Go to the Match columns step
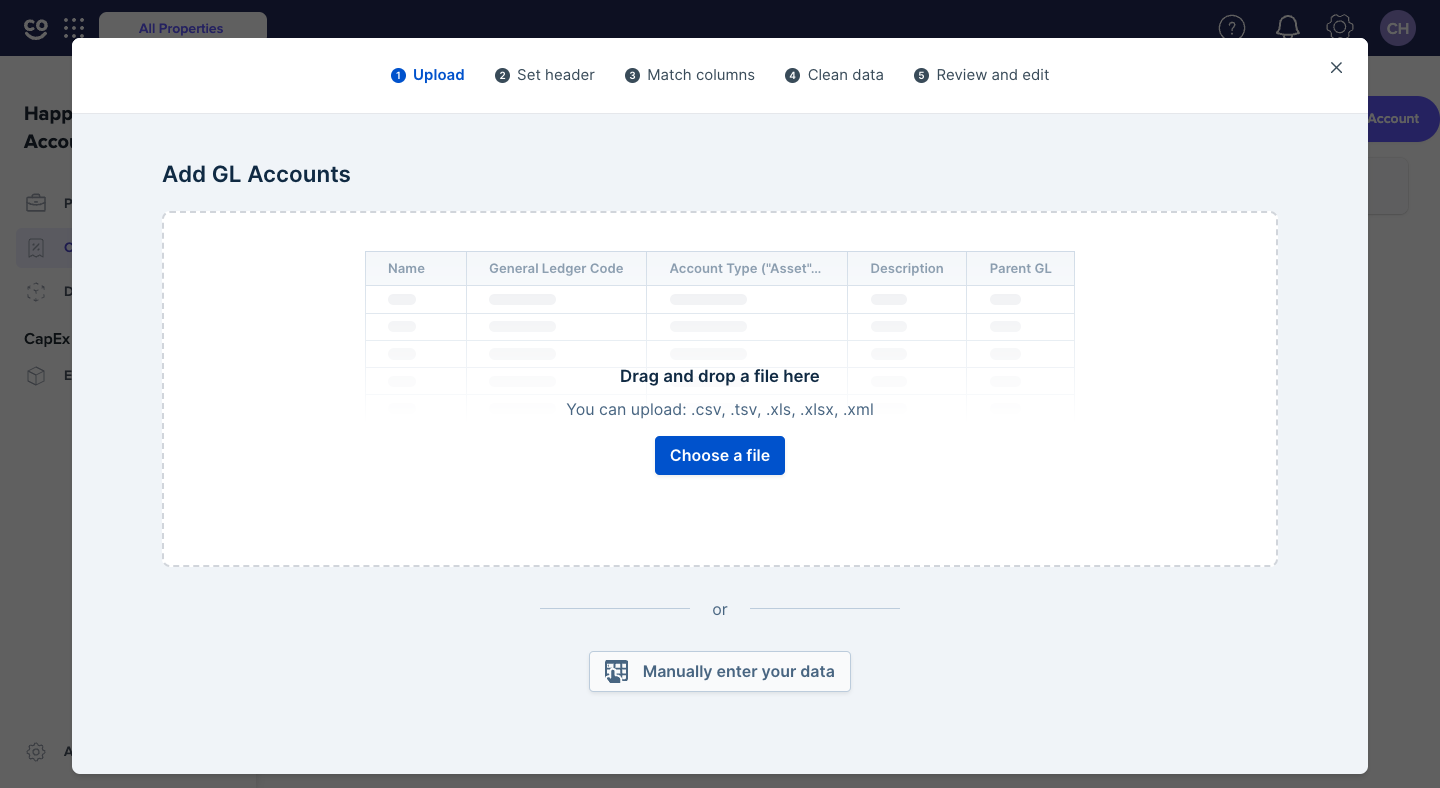 690,75
